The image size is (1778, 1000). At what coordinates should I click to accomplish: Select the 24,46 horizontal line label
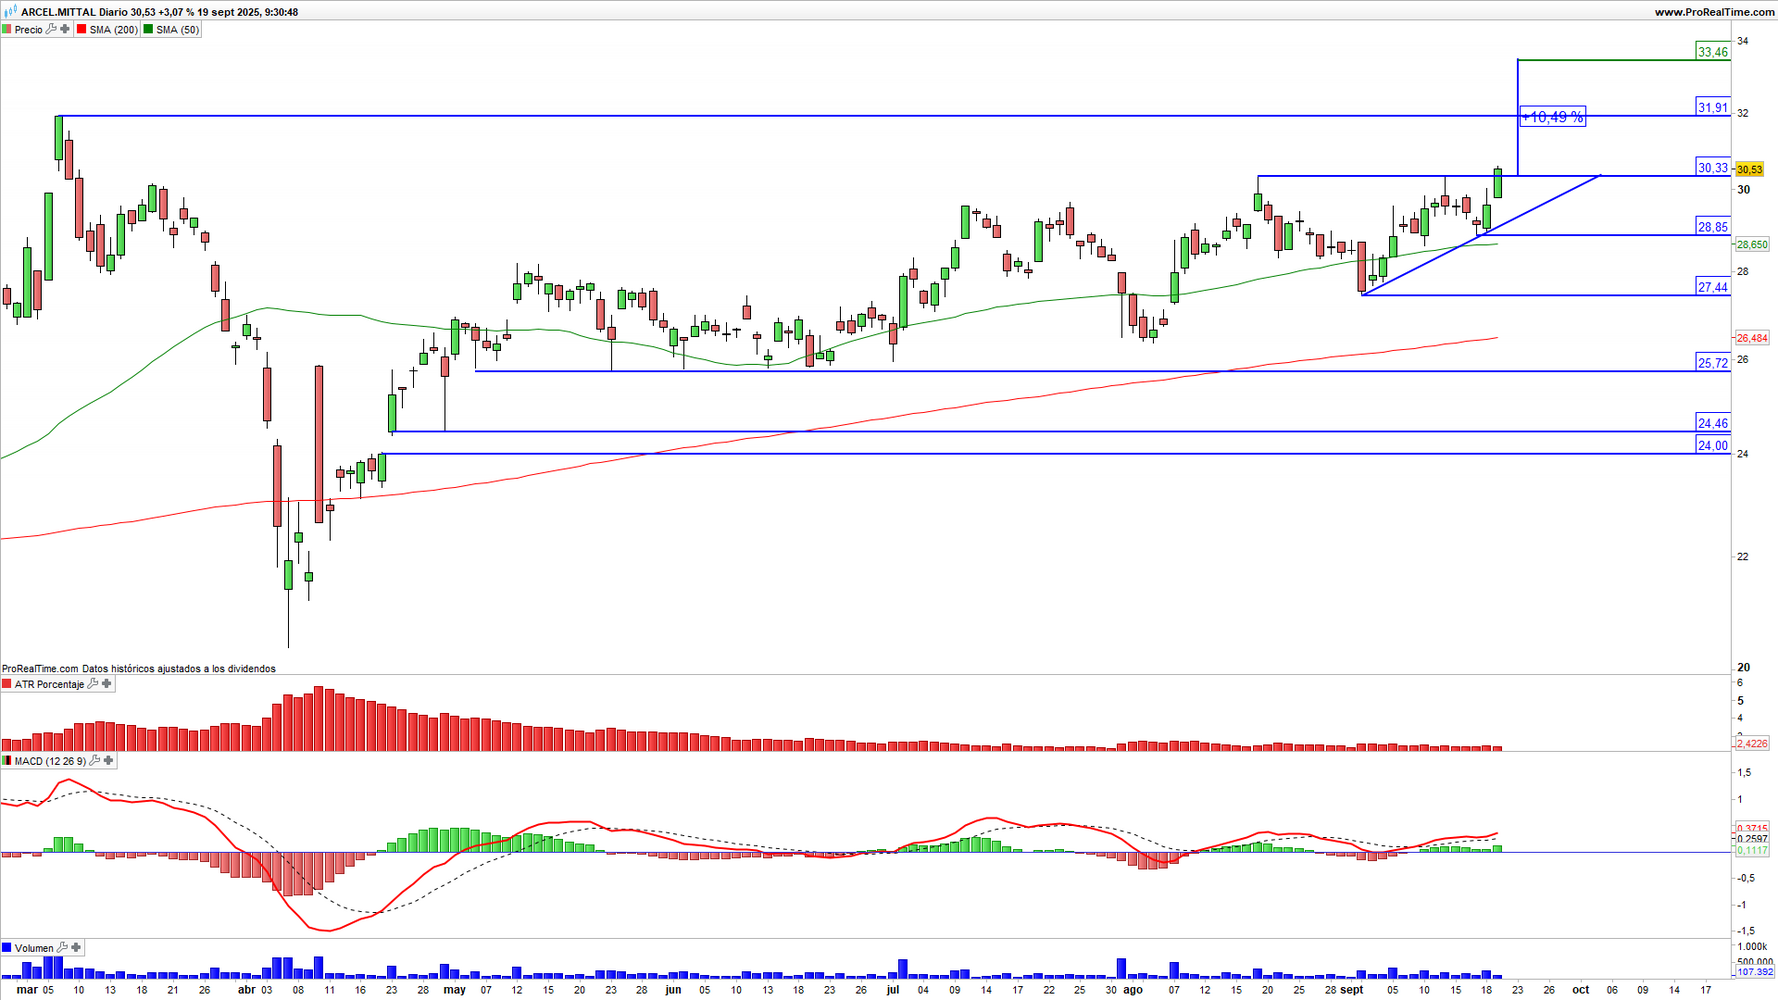(1713, 423)
